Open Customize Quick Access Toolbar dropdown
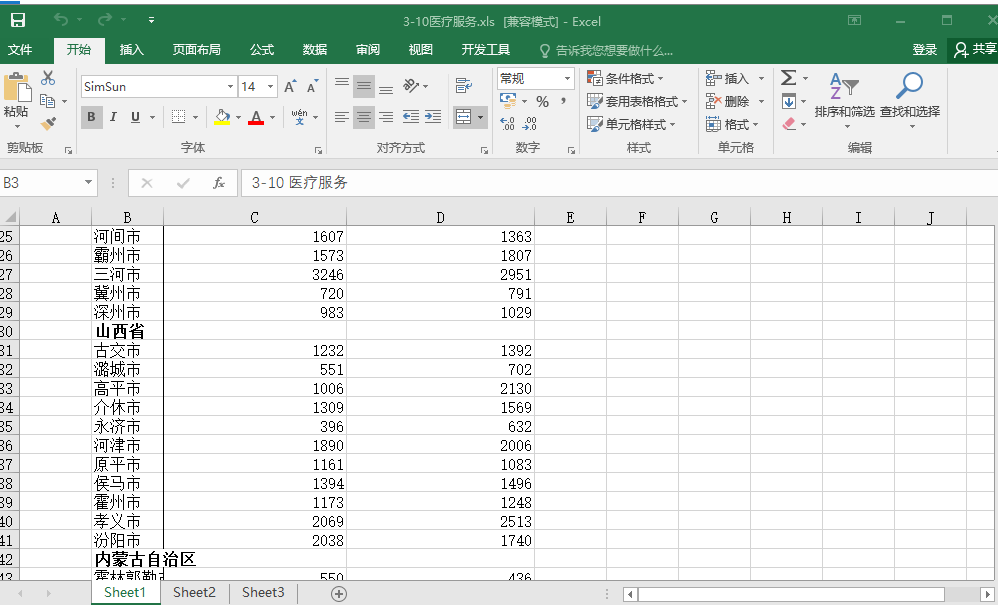The image size is (998, 605). point(151,20)
